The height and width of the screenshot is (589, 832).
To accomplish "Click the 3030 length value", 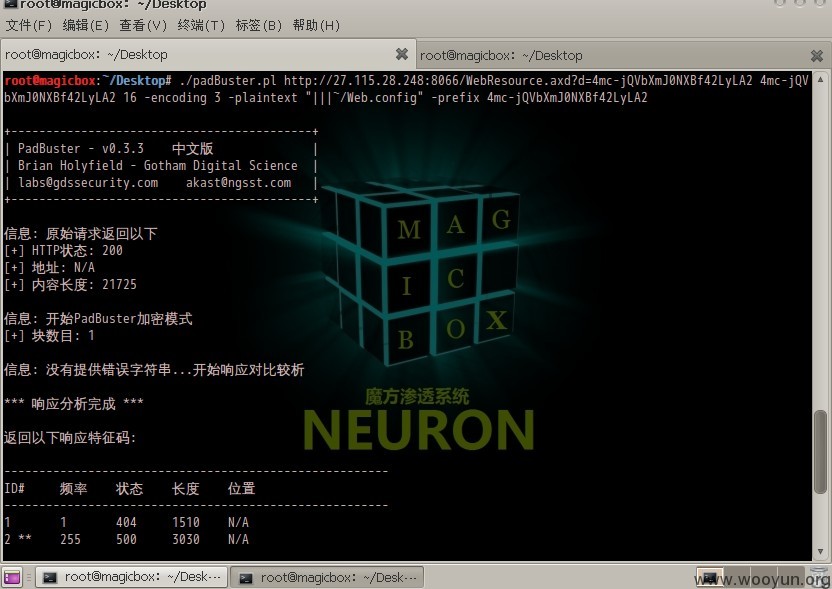I will click(x=186, y=540).
